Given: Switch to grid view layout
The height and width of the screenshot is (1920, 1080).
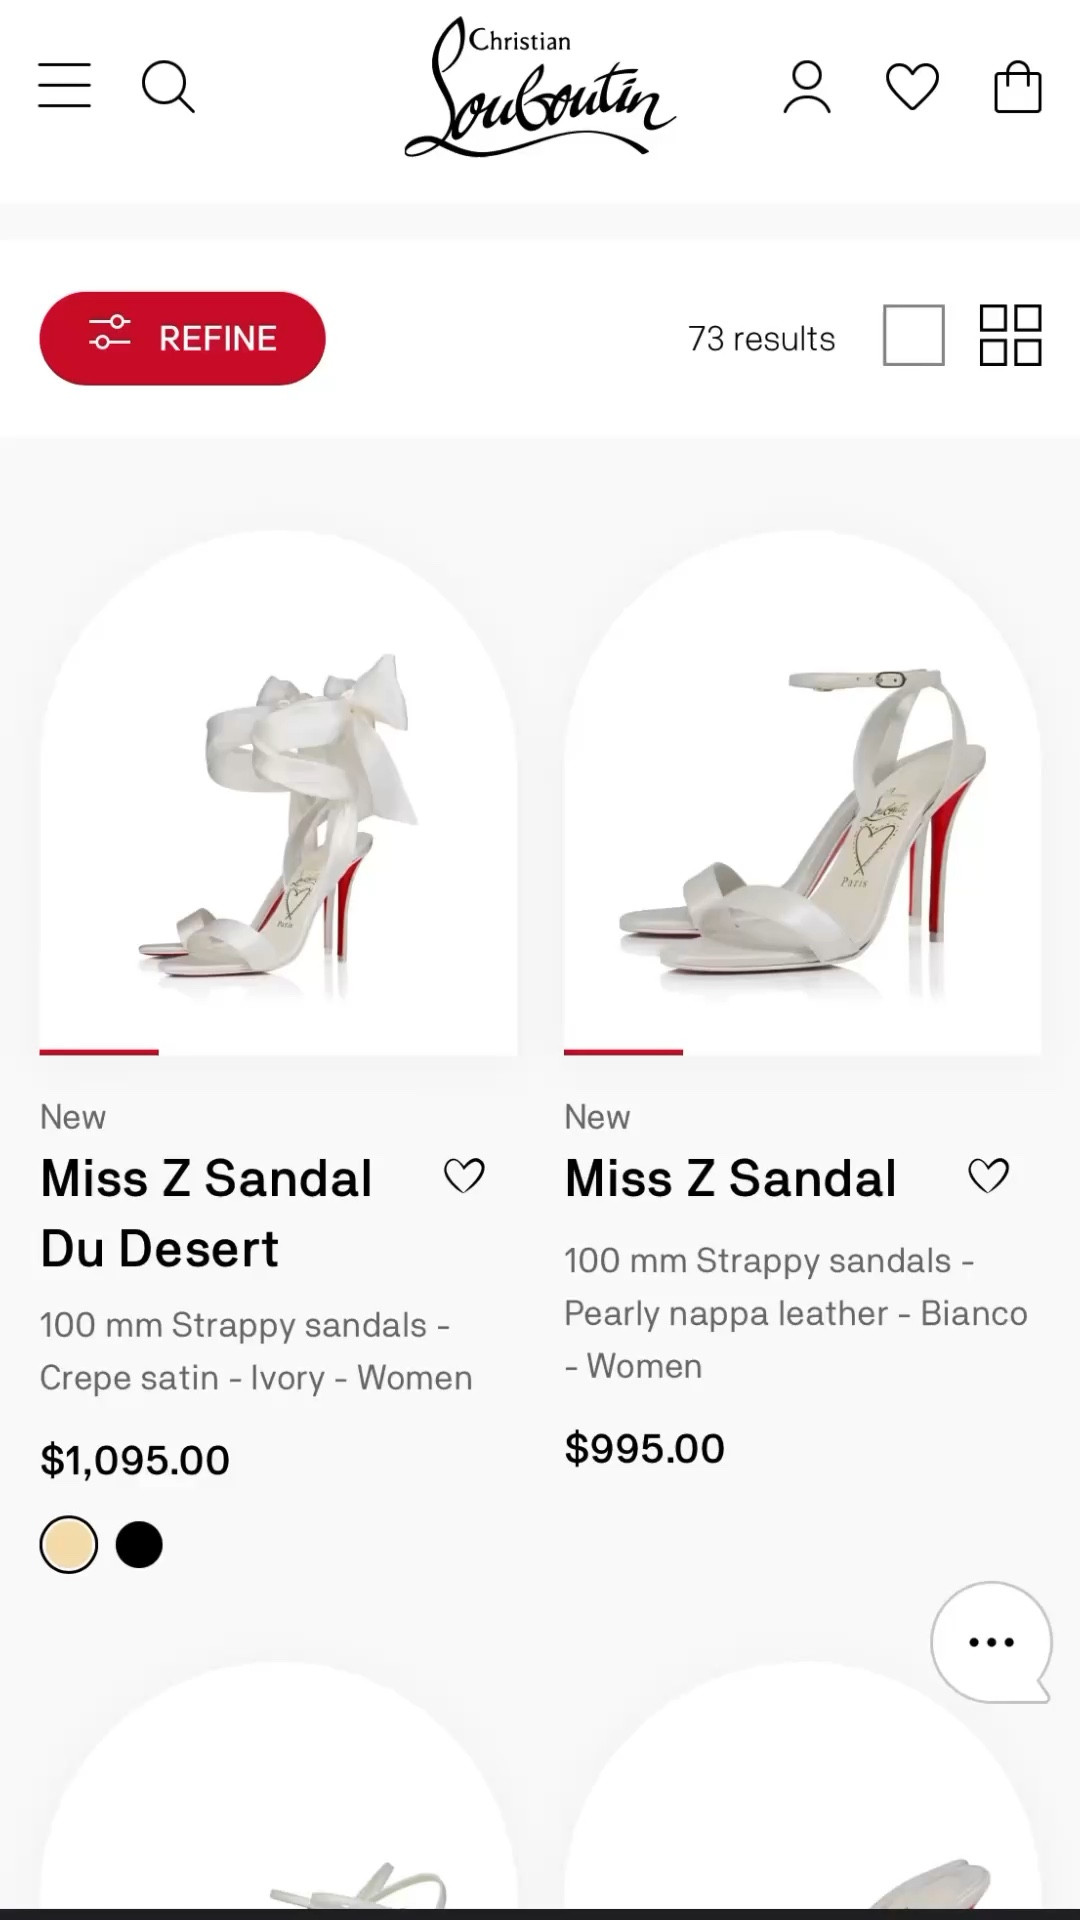Looking at the screenshot, I should (1010, 336).
